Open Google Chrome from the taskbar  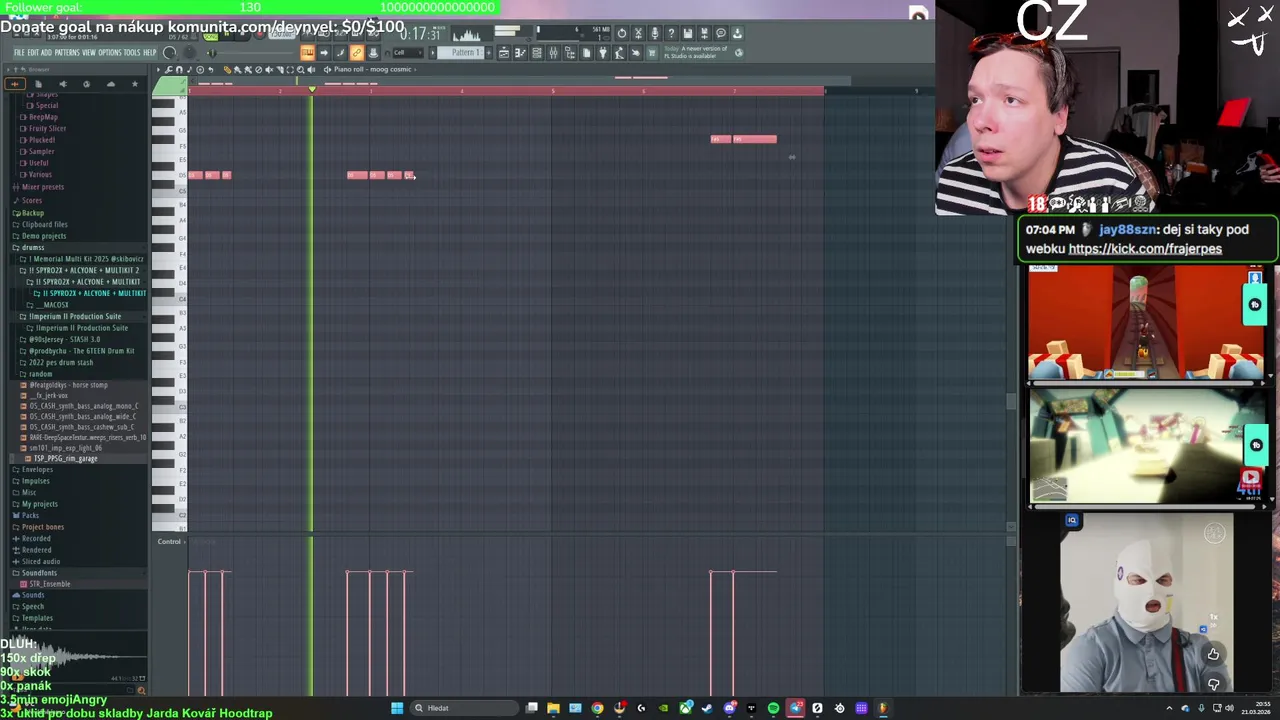point(597,708)
